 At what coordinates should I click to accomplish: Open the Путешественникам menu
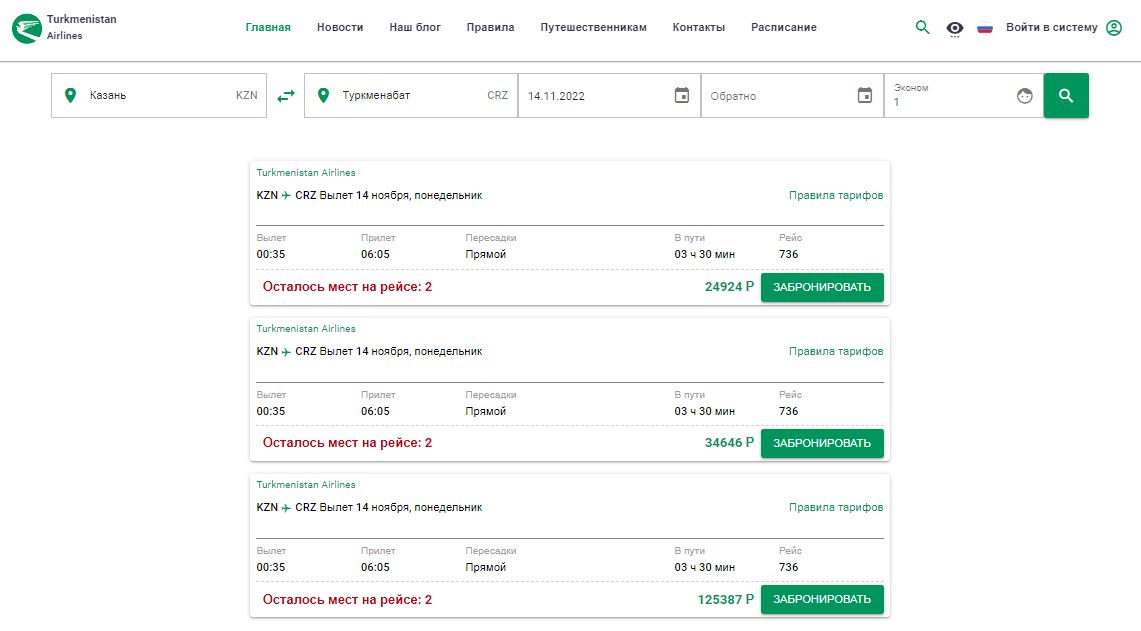tap(593, 28)
